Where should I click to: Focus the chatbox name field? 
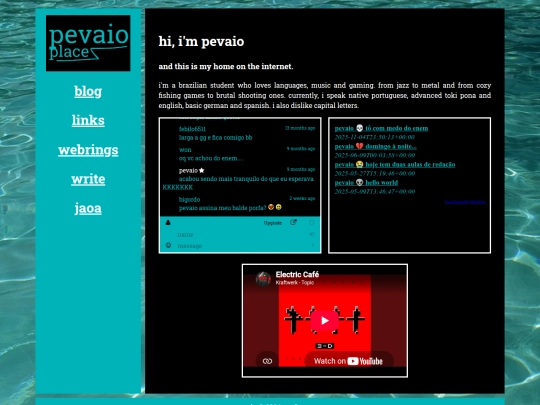point(241,235)
